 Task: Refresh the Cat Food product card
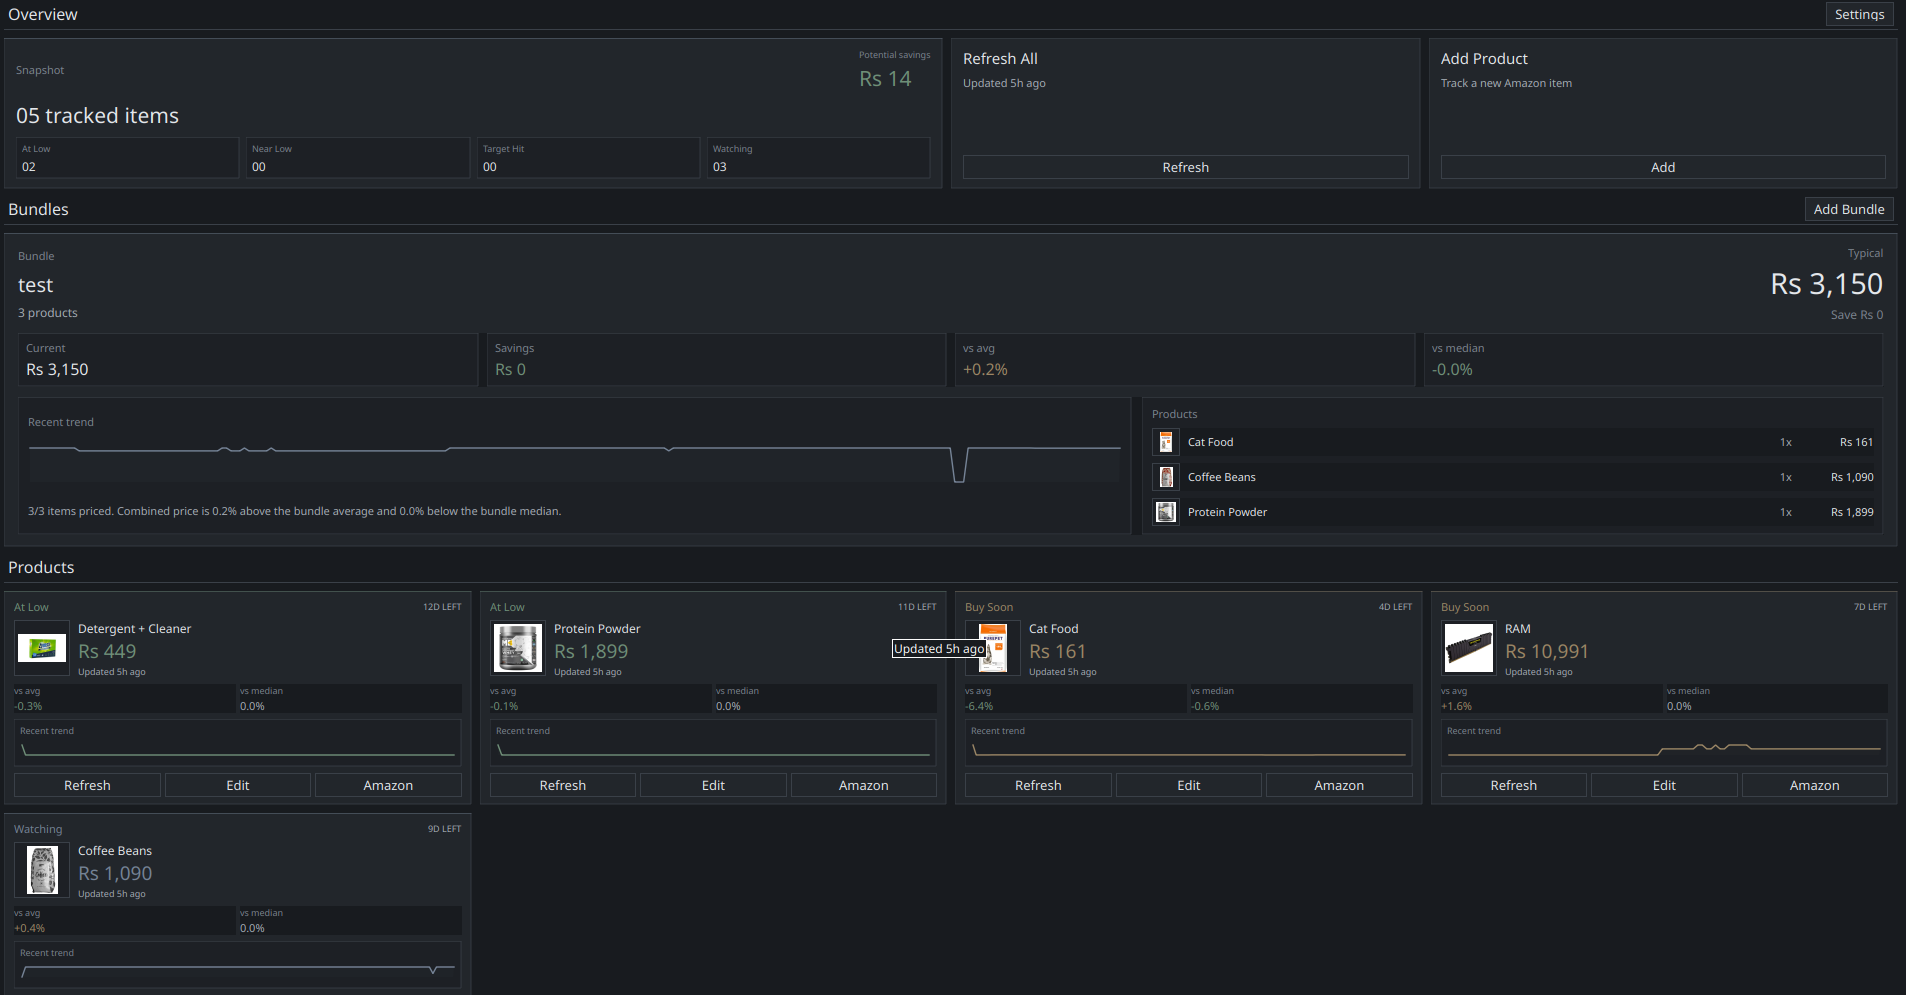1038,785
